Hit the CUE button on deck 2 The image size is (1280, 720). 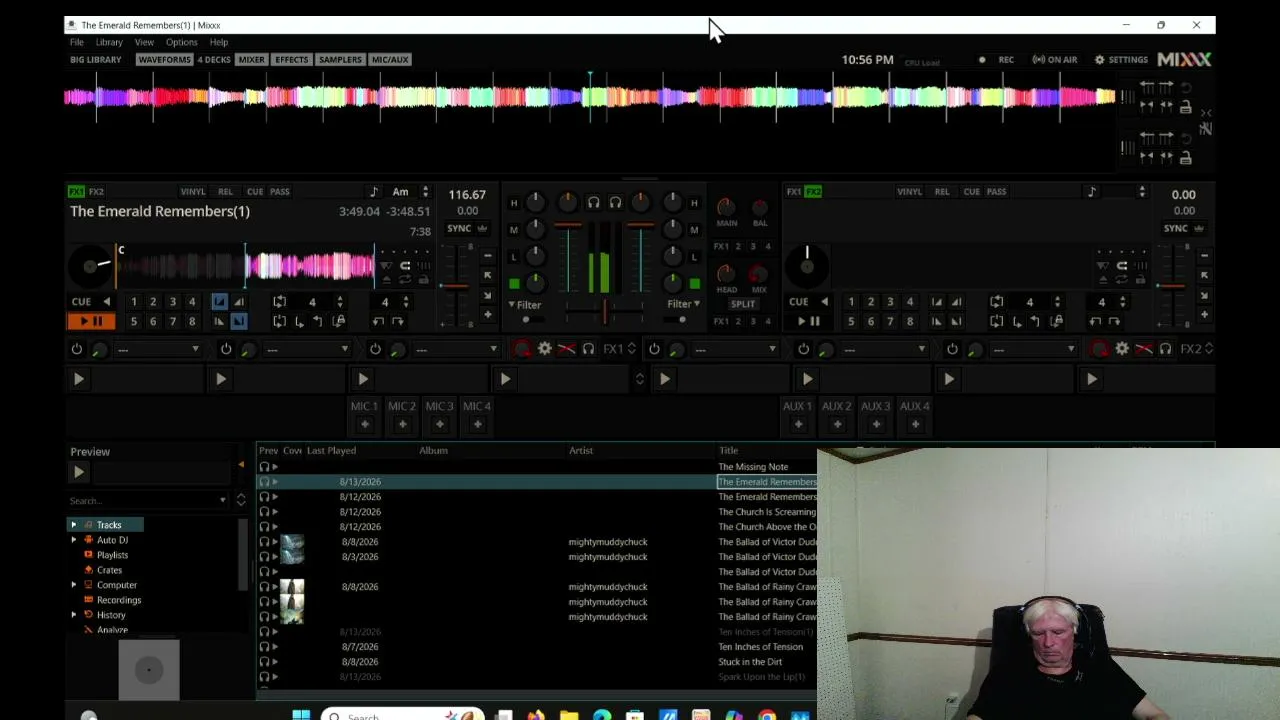point(798,301)
